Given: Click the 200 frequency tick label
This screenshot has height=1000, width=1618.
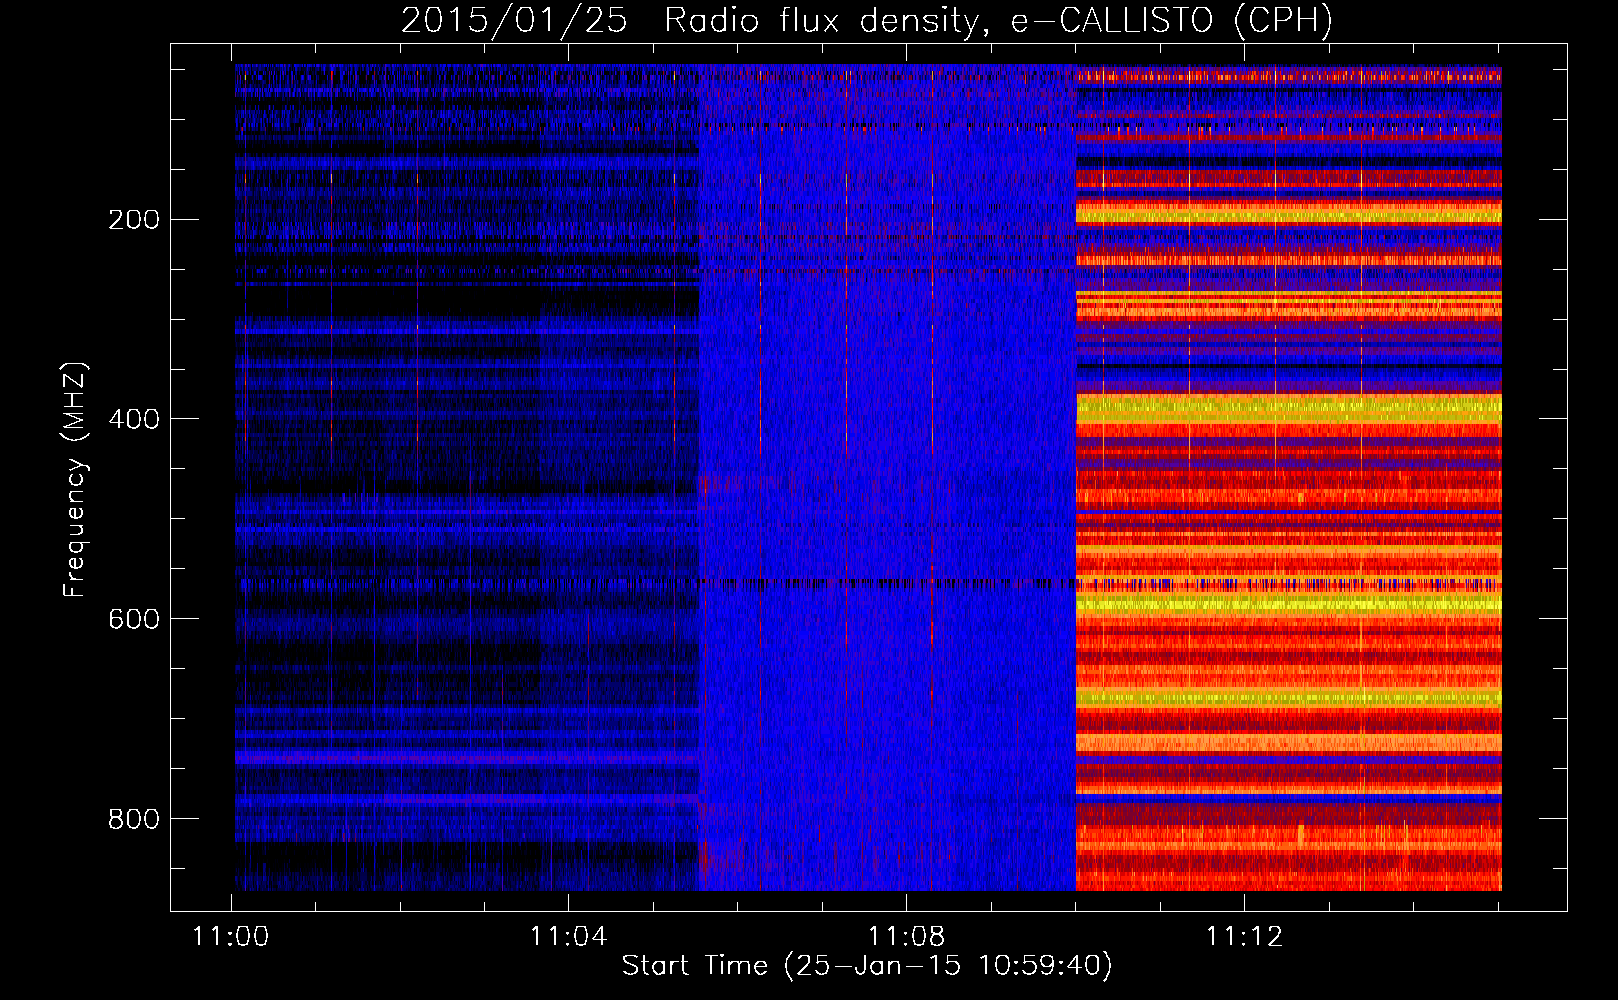Looking at the screenshot, I should point(134,219).
